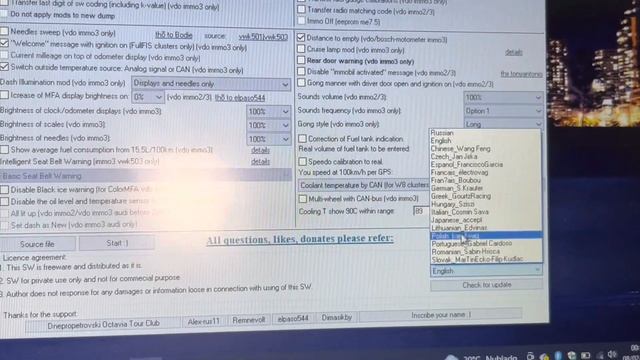This screenshot has width=640, height=360.
Task: Open the MFA brightness 0% dropdown
Action: [148, 97]
